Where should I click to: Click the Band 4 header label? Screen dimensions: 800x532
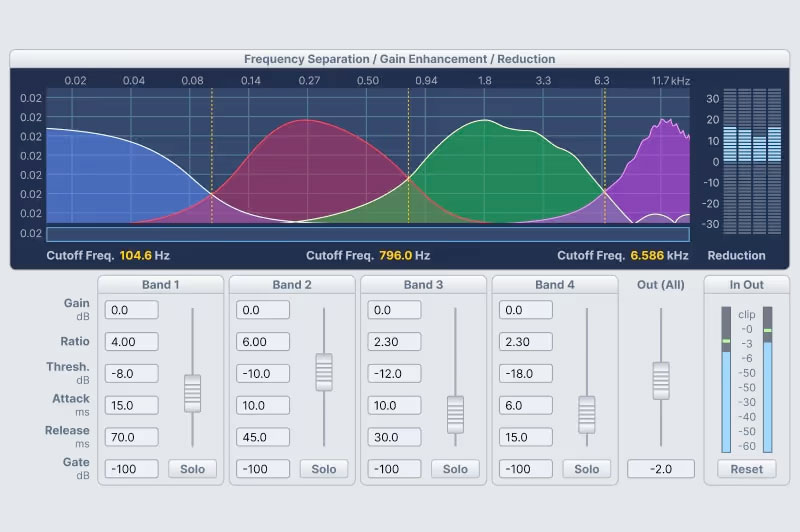[555, 285]
